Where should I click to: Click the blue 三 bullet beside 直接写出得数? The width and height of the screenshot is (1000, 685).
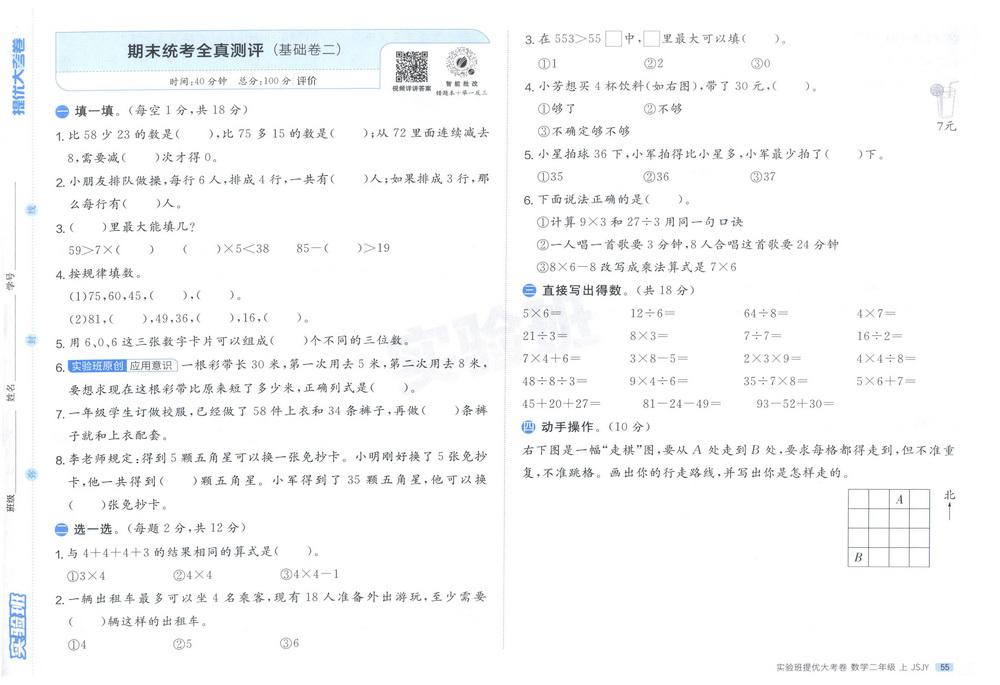tap(529, 291)
